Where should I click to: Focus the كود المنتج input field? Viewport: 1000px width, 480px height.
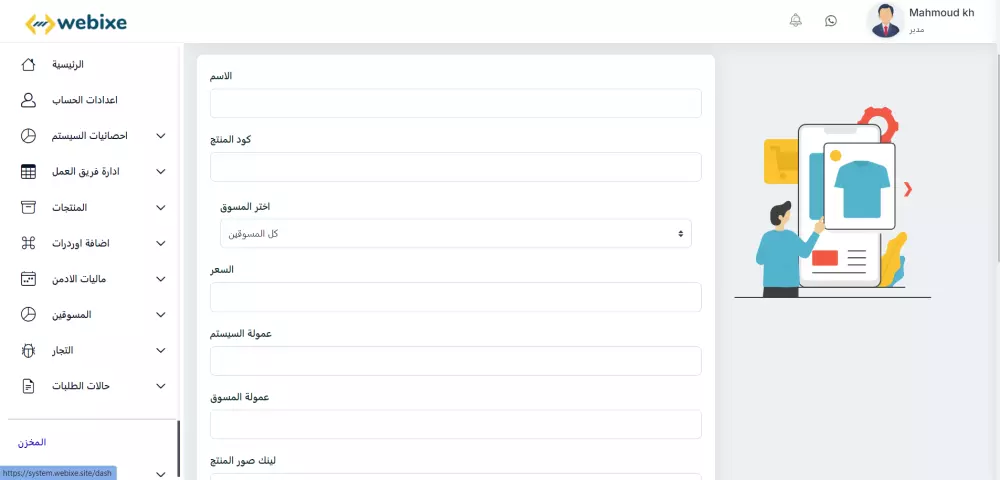(x=455, y=167)
